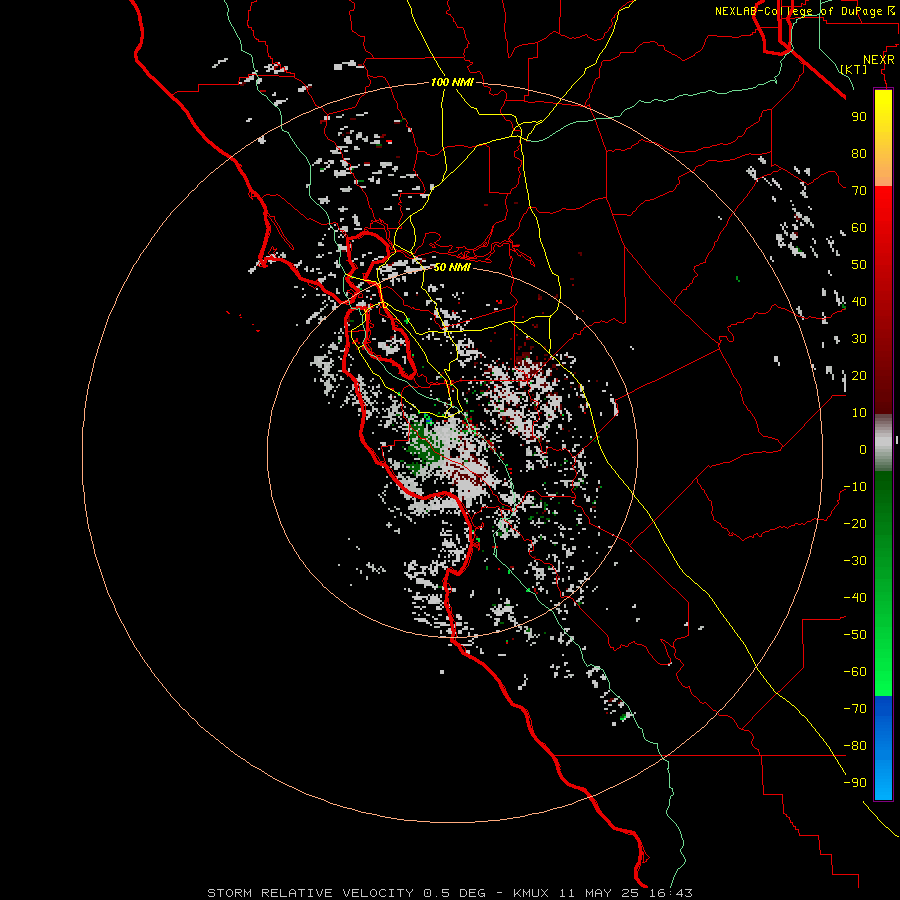Click the positive 40 velocity scale label
The height and width of the screenshot is (900, 900).
pos(859,302)
